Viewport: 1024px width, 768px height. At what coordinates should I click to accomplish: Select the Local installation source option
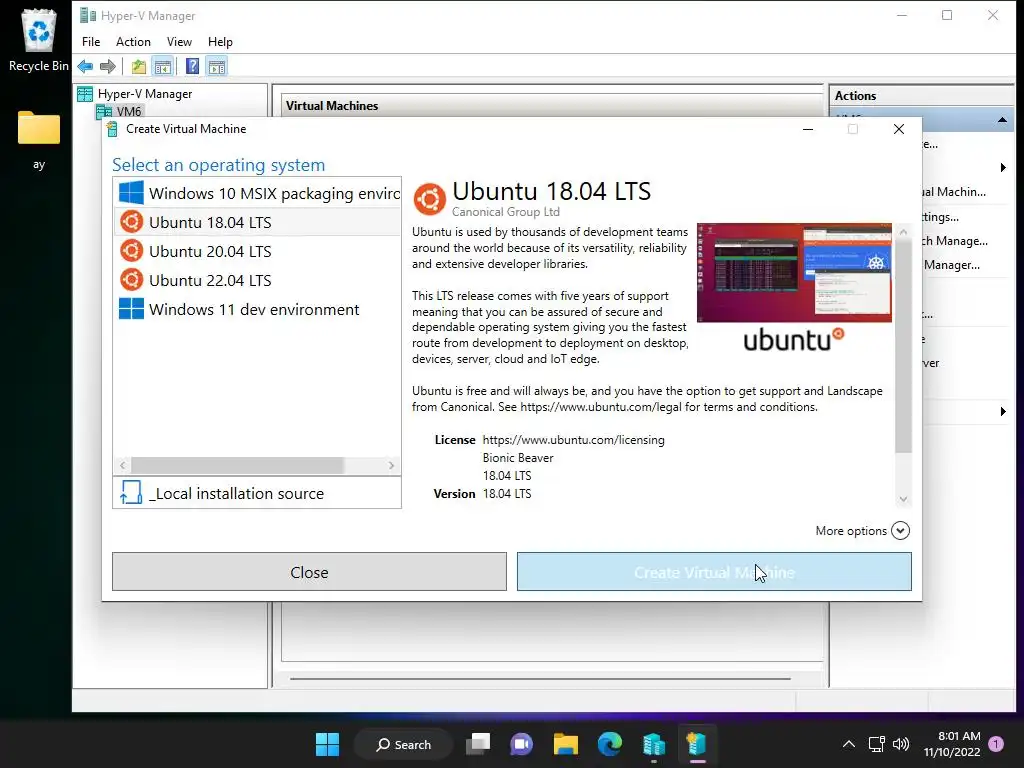tap(257, 493)
